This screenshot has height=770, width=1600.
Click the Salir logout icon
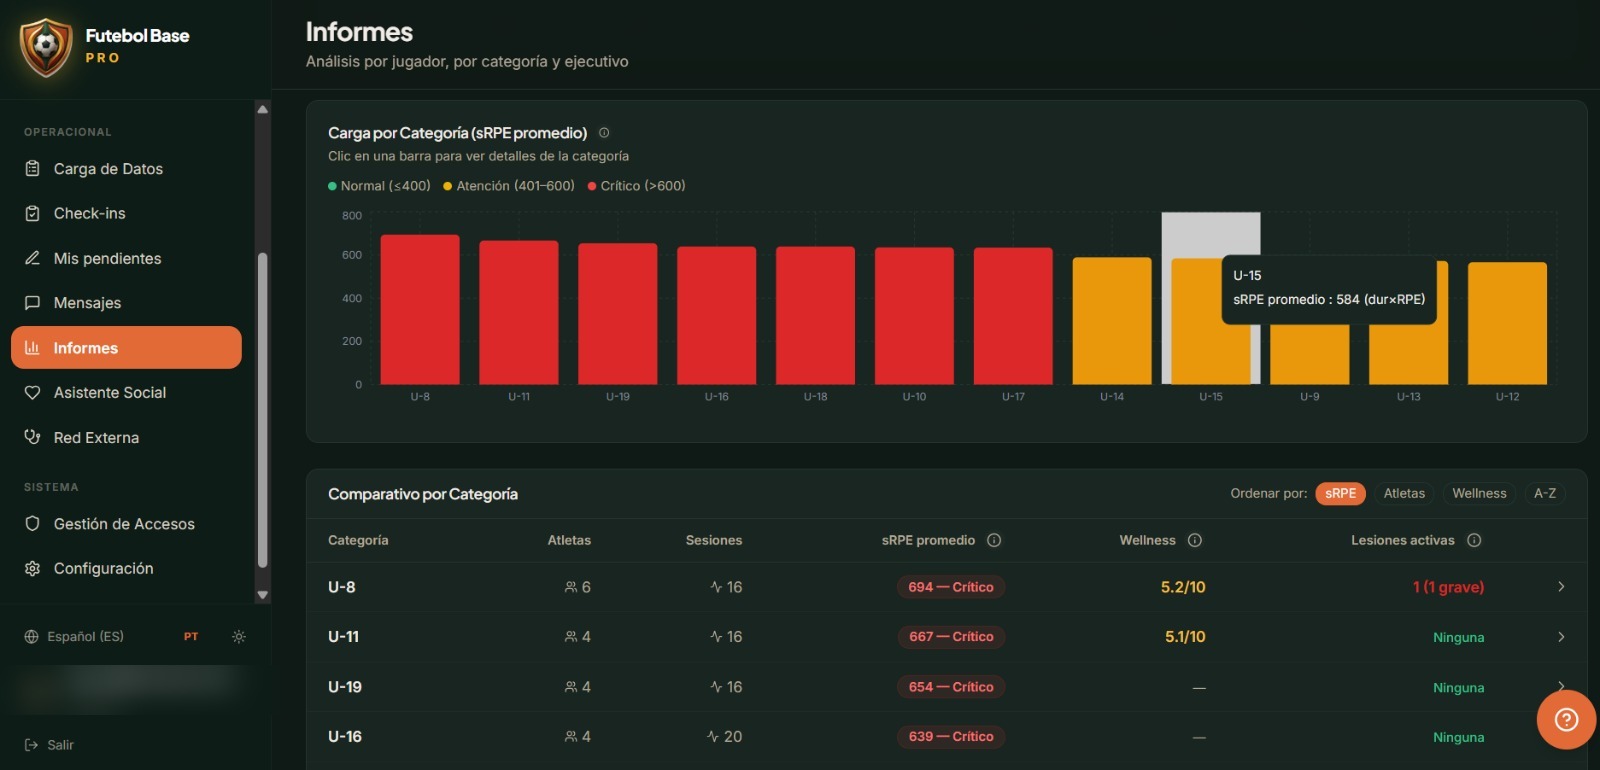pos(31,745)
